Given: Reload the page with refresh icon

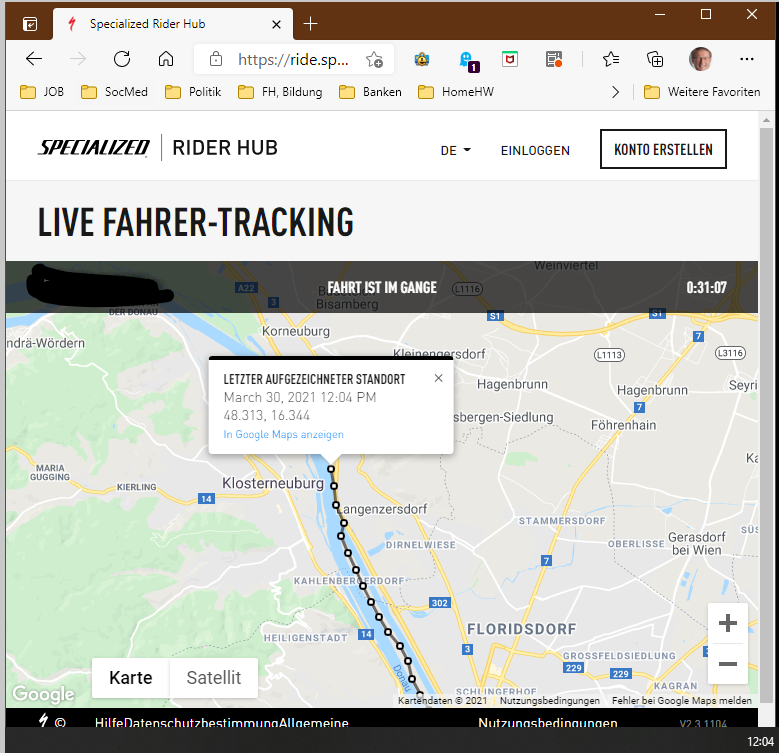Looking at the screenshot, I should 122,59.
